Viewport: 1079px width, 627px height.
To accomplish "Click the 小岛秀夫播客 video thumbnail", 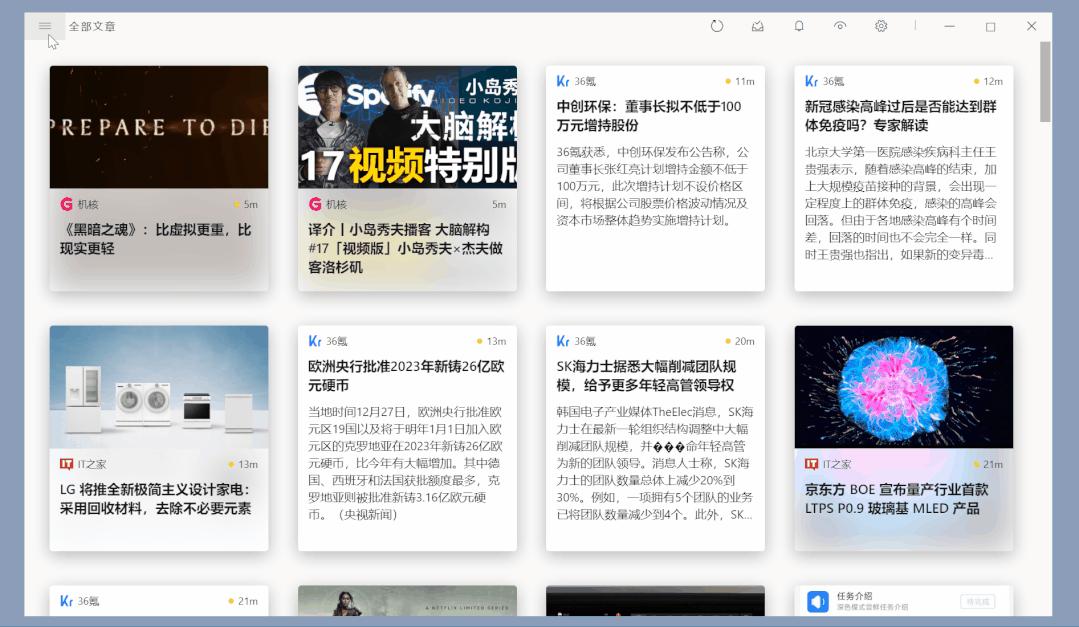I will coord(406,128).
